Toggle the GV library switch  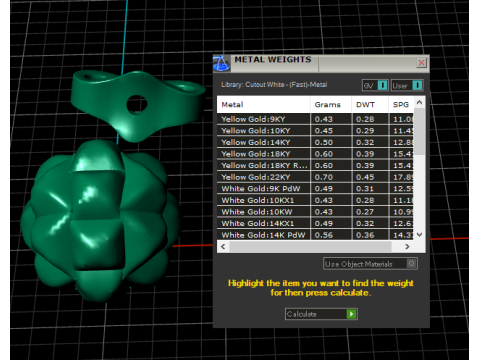pos(375,86)
